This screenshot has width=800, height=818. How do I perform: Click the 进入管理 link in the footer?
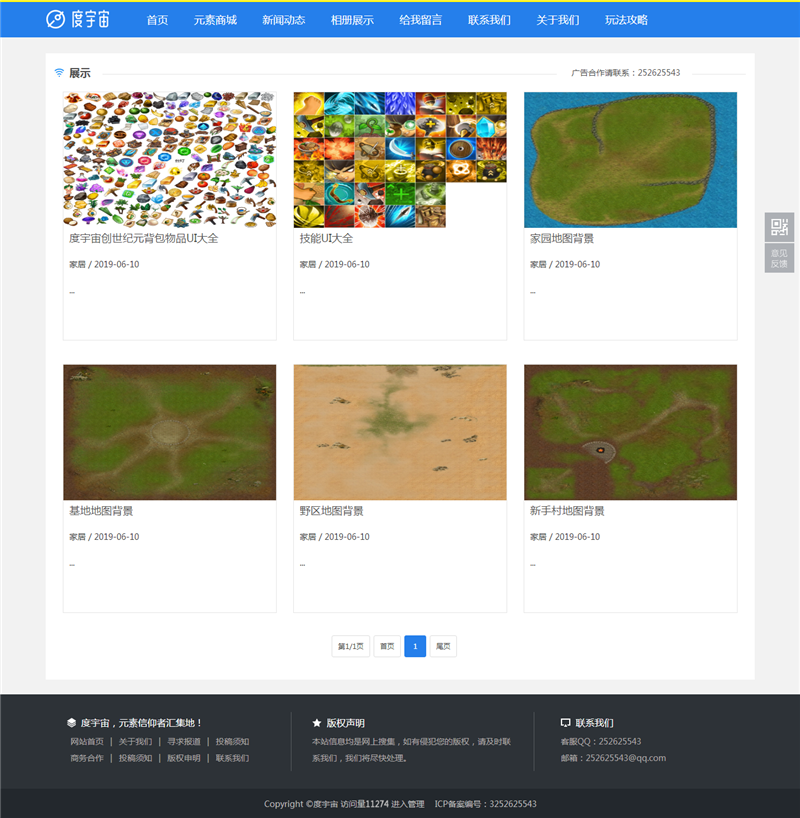[x=407, y=804]
